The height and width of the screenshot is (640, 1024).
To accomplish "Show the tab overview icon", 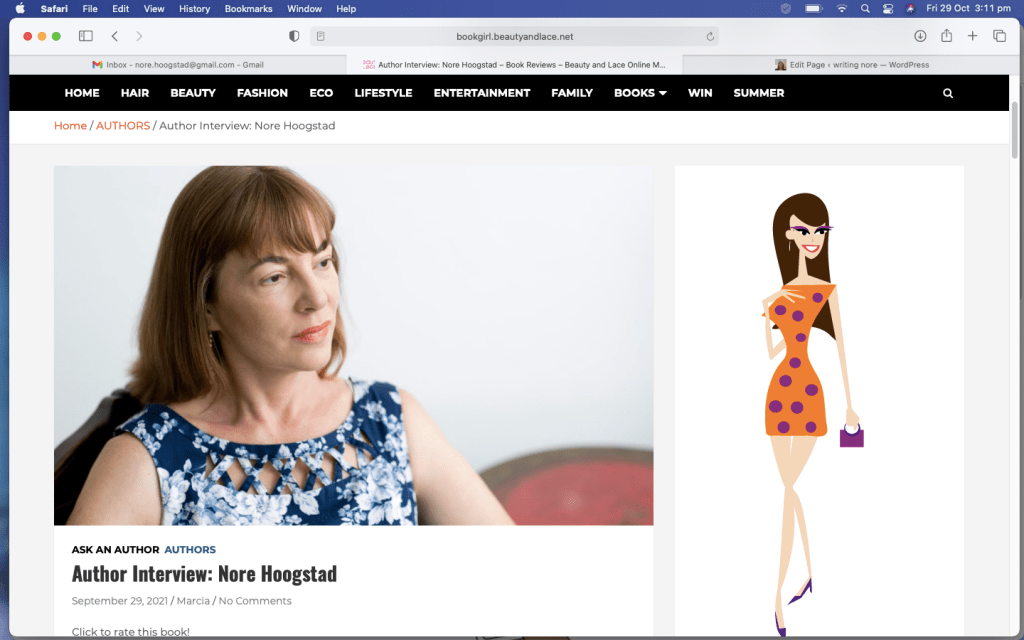I will click(999, 36).
